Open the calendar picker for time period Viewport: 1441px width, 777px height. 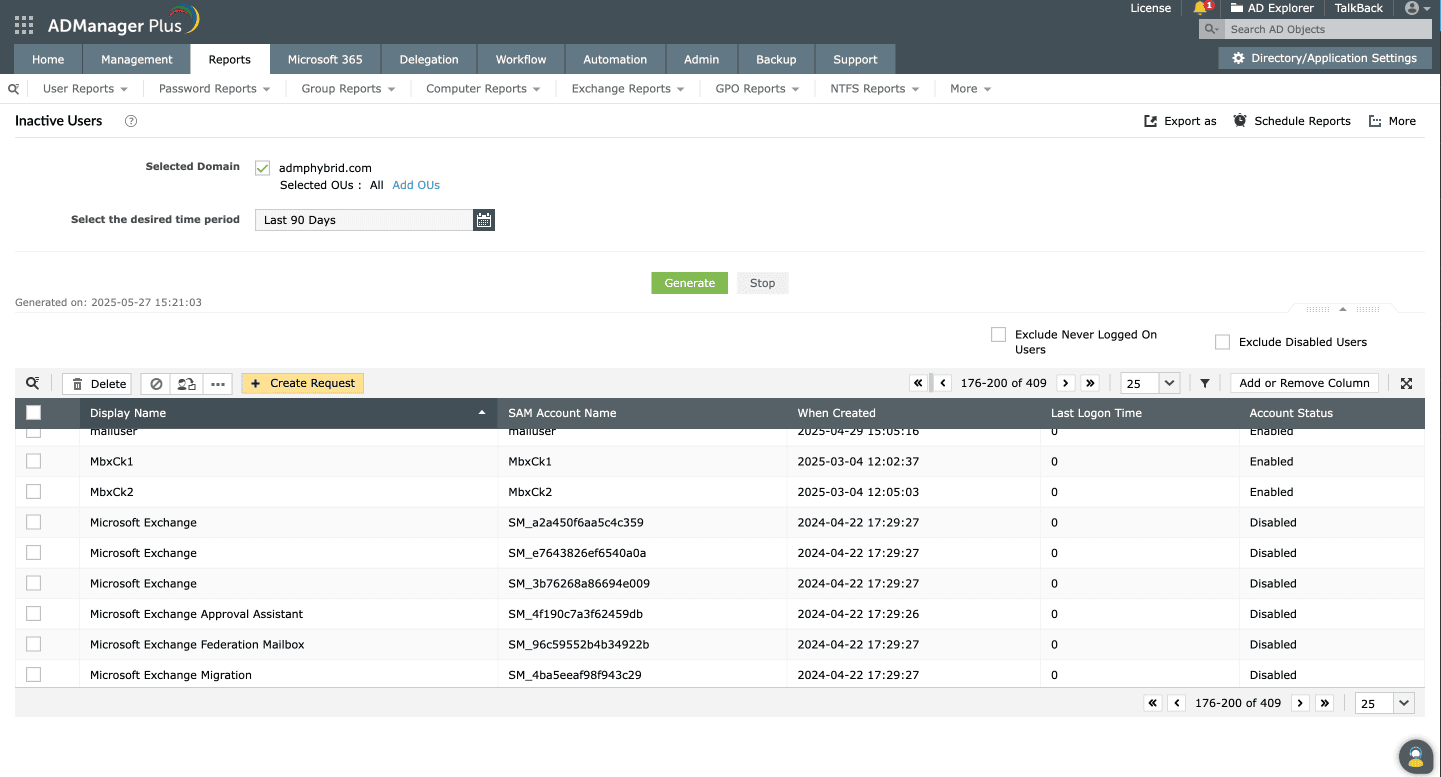tap(484, 220)
